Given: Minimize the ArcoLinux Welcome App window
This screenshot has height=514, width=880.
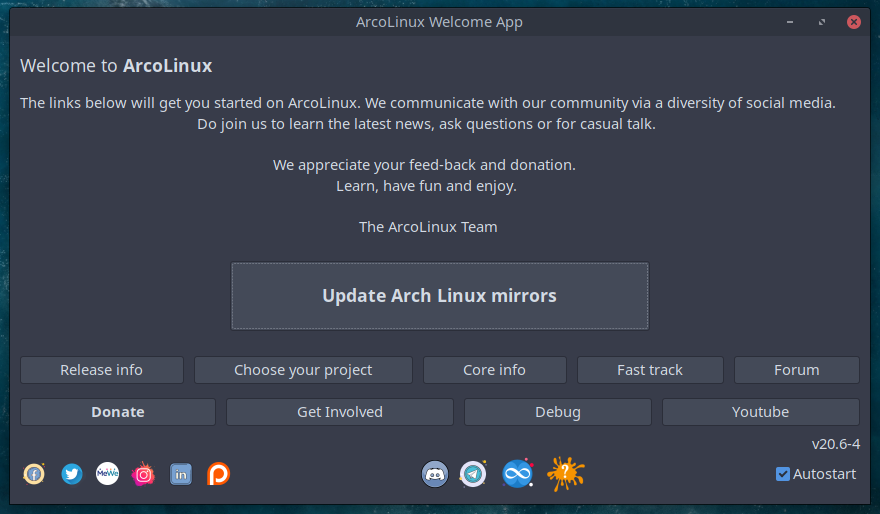Looking at the screenshot, I should 790,22.
